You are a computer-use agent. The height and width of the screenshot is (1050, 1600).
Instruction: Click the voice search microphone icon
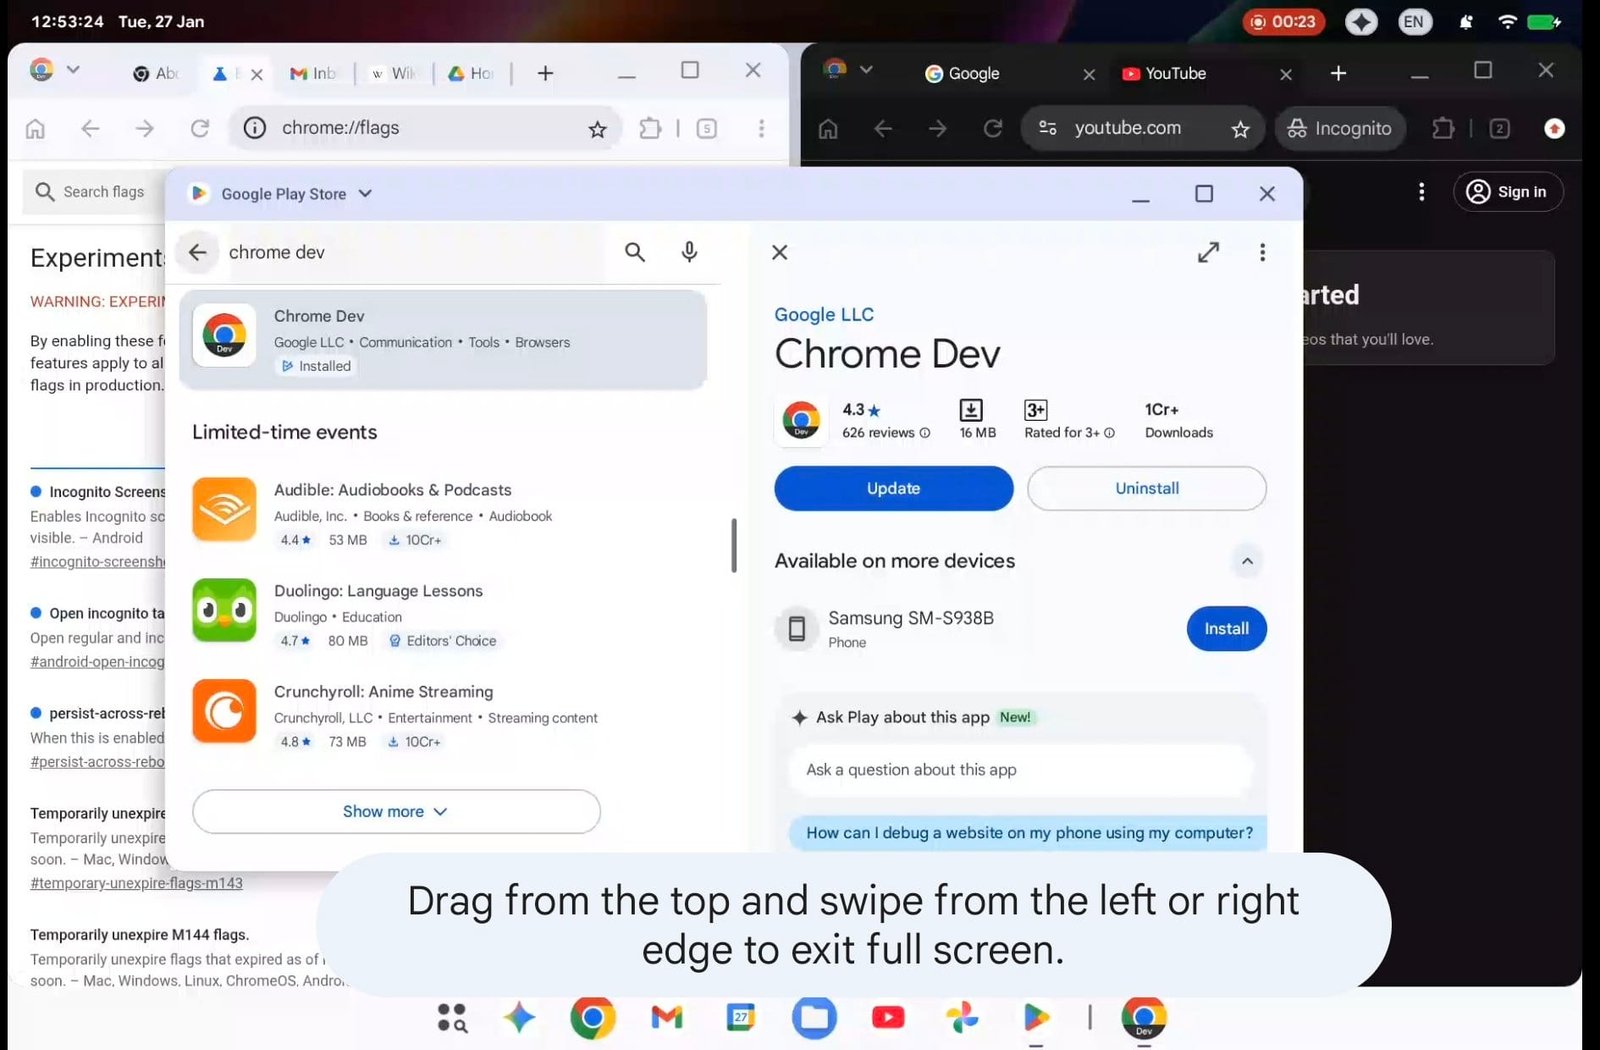(689, 252)
